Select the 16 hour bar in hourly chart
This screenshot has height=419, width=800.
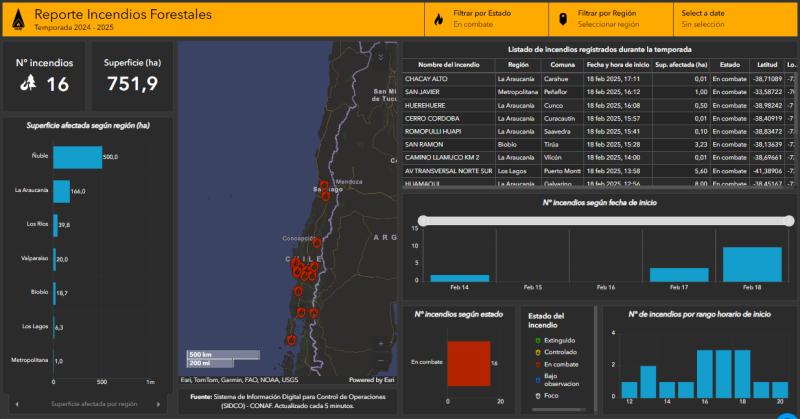(705, 374)
